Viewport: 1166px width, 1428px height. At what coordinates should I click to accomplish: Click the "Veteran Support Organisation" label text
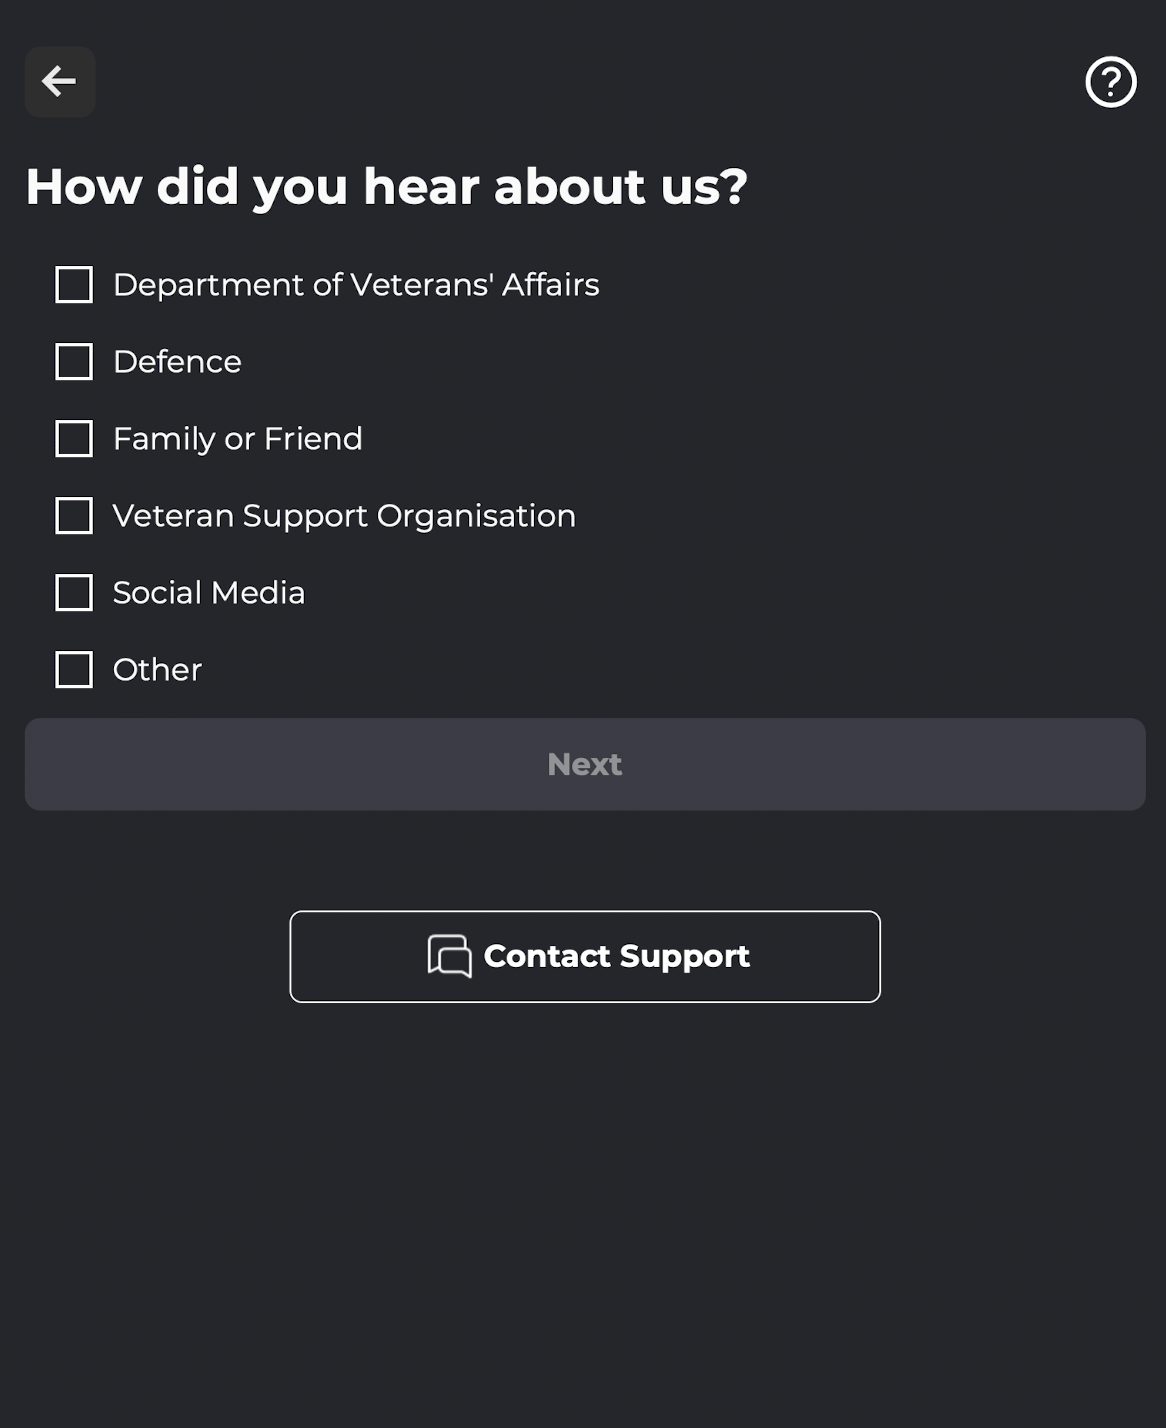pos(344,516)
